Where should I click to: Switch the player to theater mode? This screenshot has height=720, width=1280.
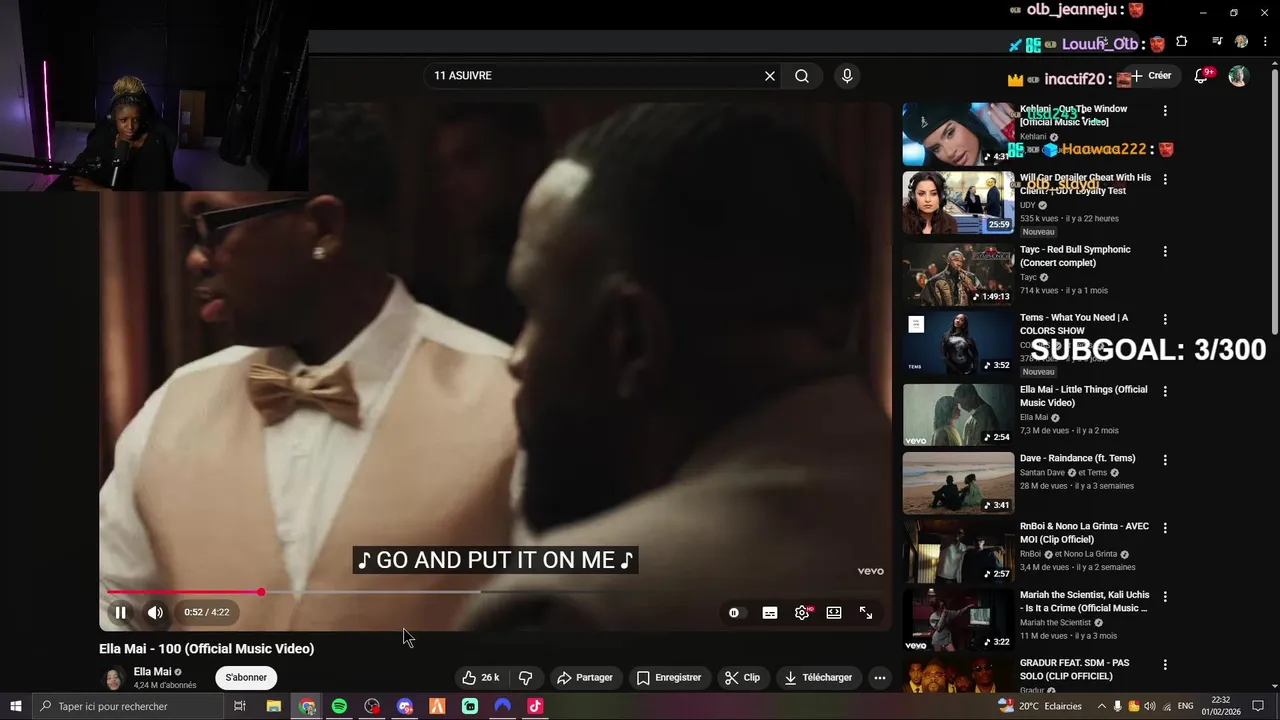[x=834, y=613]
